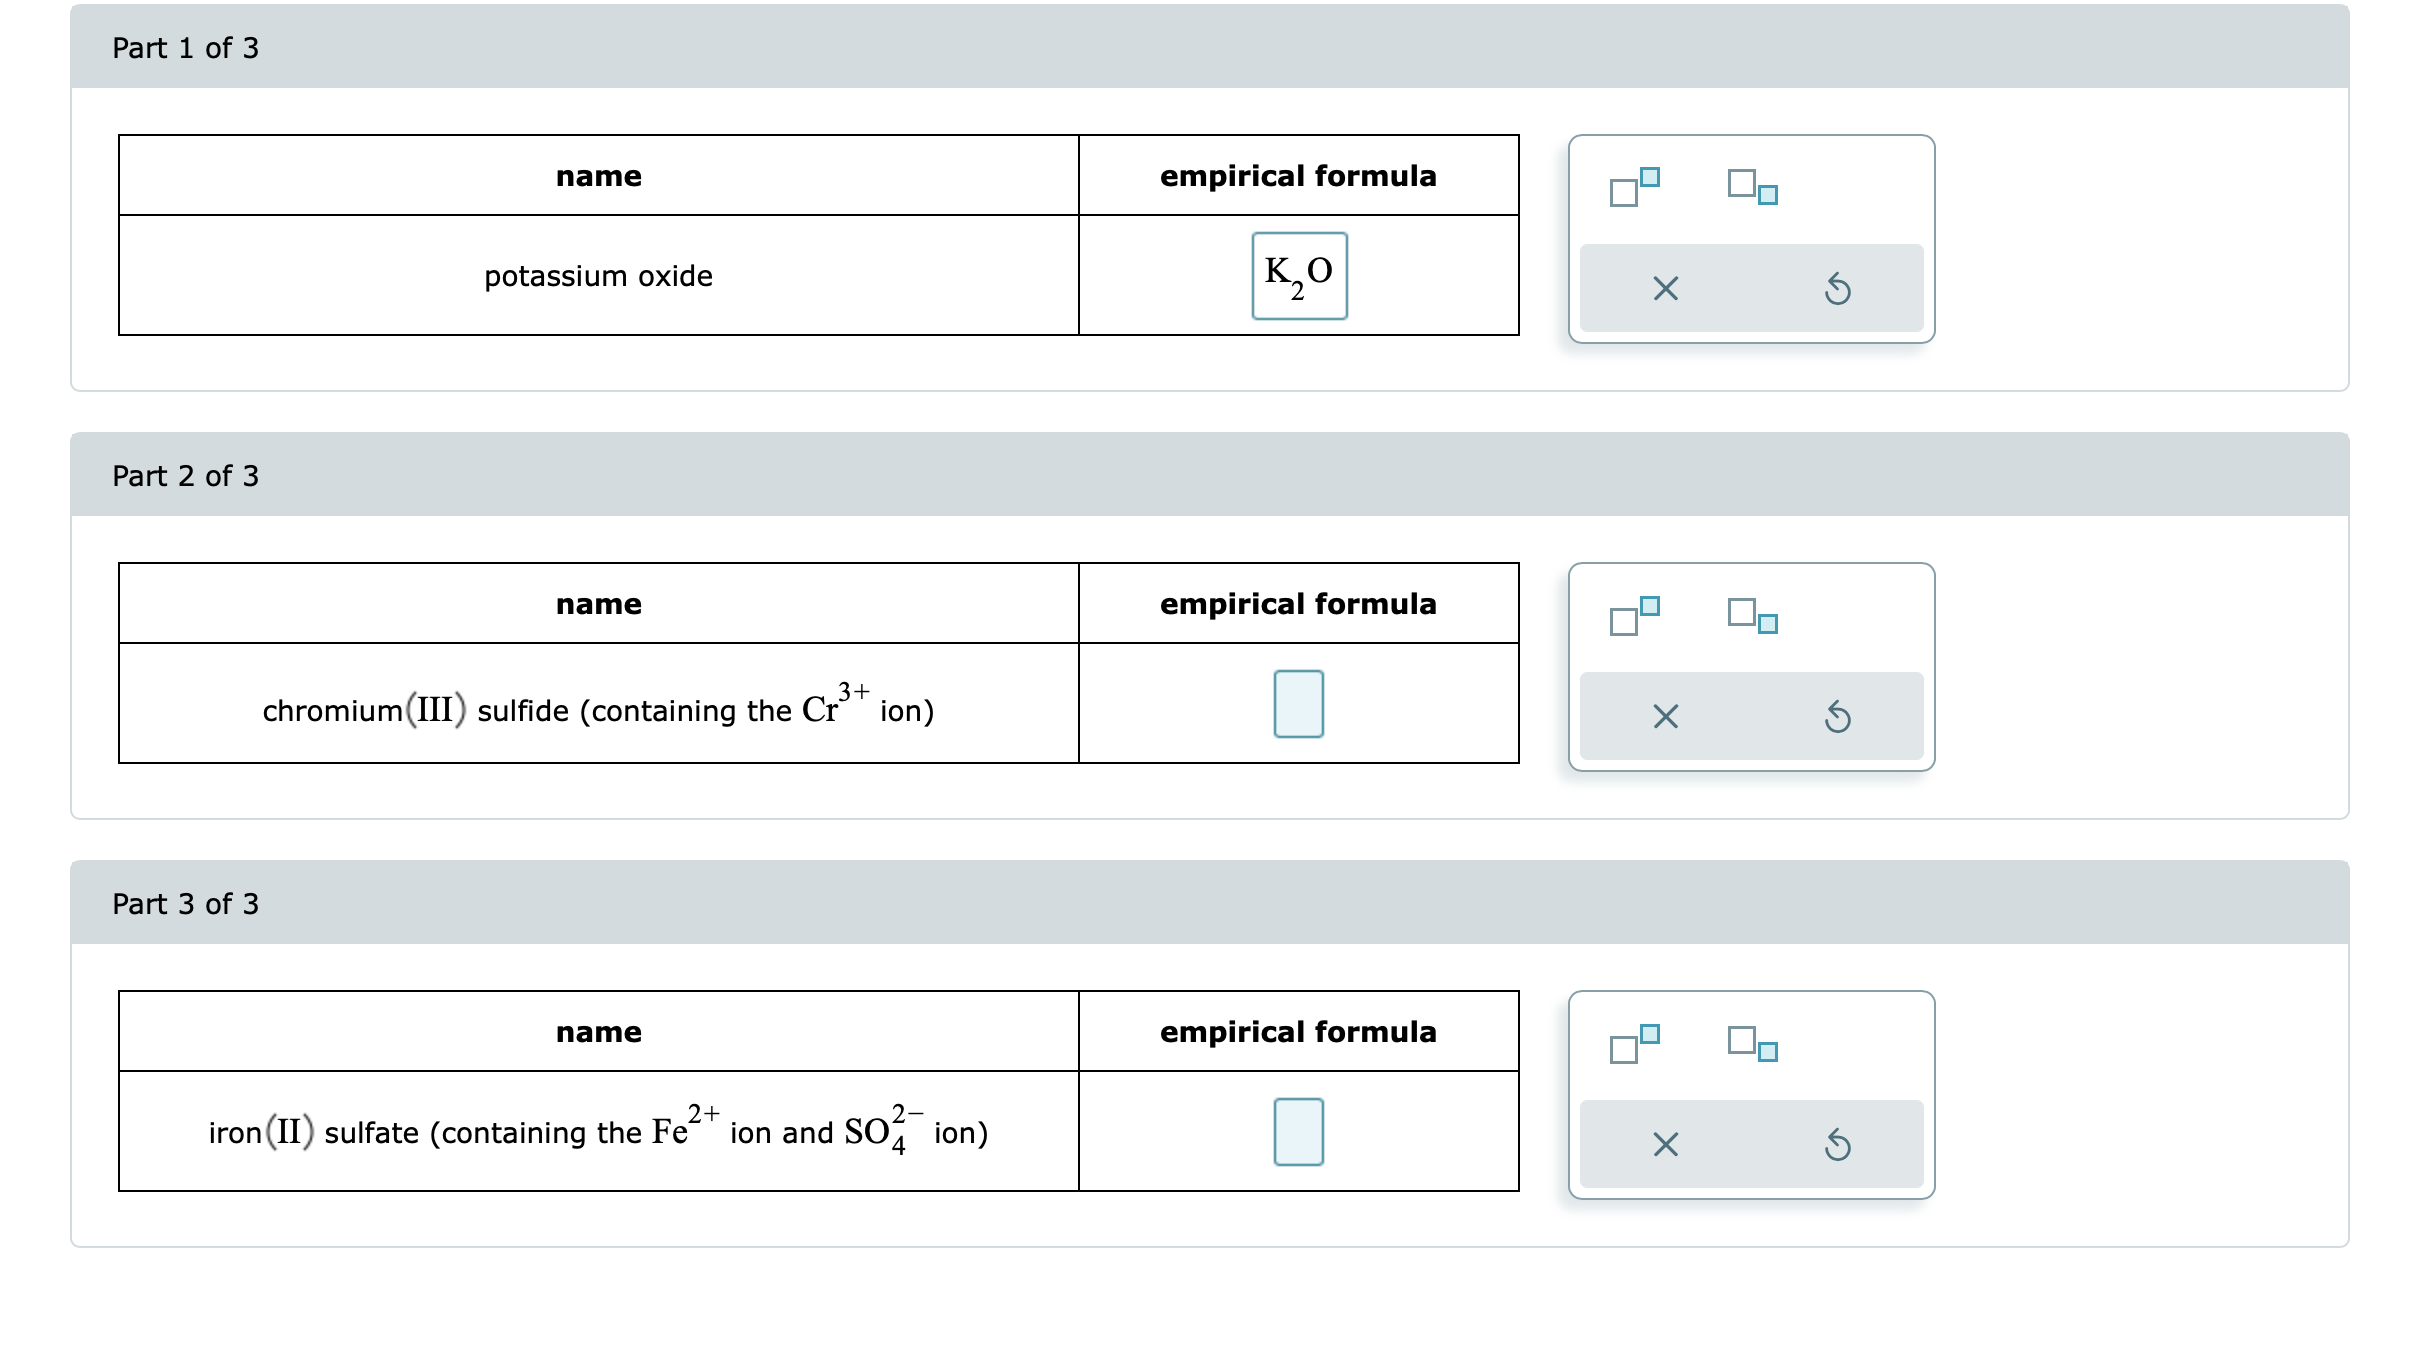The width and height of the screenshot is (2424, 1362).
Task: Click the empirical formula column header in Part 1
Action: 1297,175
